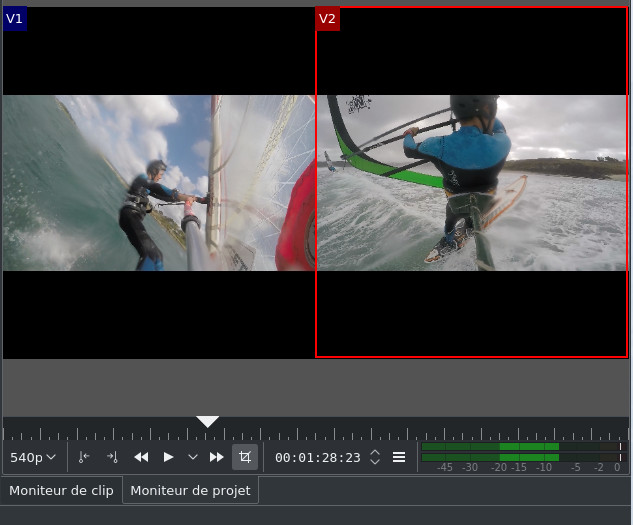The width and height of the screenshot is (633, 525).
Task: Switch to Moniteur de projet tab
Action: pyautogui.click(x=191, y=490)
